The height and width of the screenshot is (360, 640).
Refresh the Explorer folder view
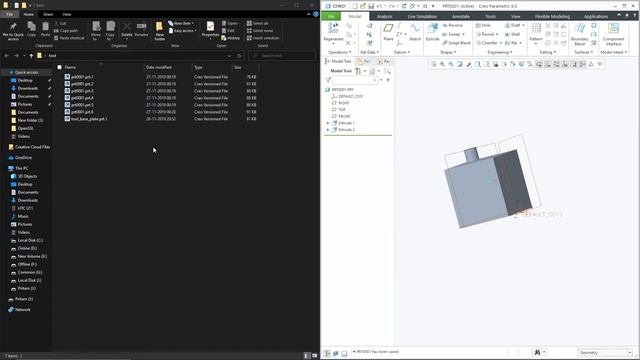click(x=239, y=56)
